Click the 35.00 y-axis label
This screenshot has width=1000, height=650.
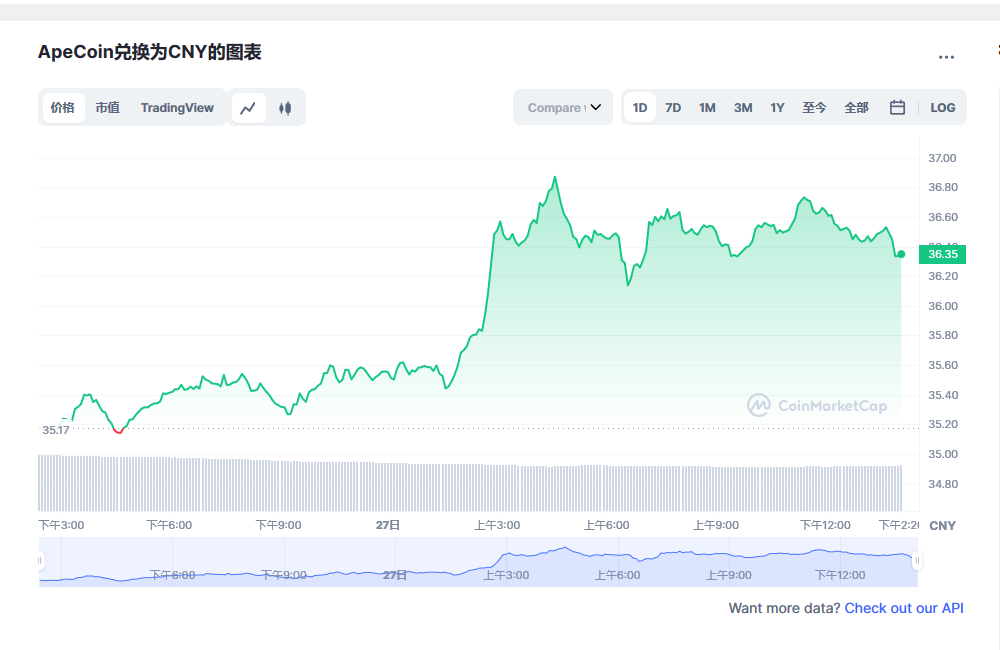(943, 454)
